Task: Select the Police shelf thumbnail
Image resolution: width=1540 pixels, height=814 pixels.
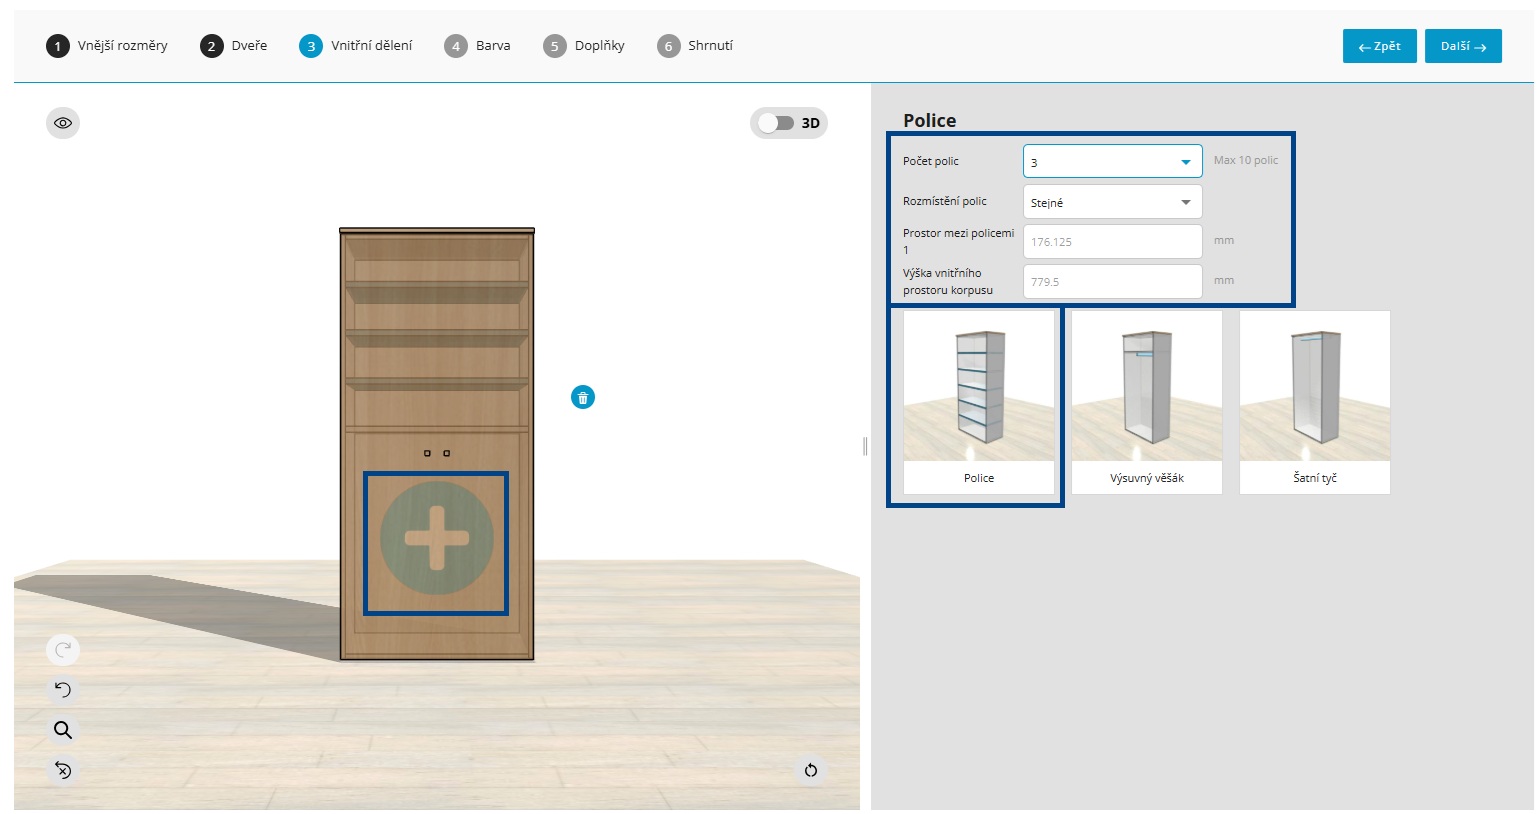Action: point(979,402)
